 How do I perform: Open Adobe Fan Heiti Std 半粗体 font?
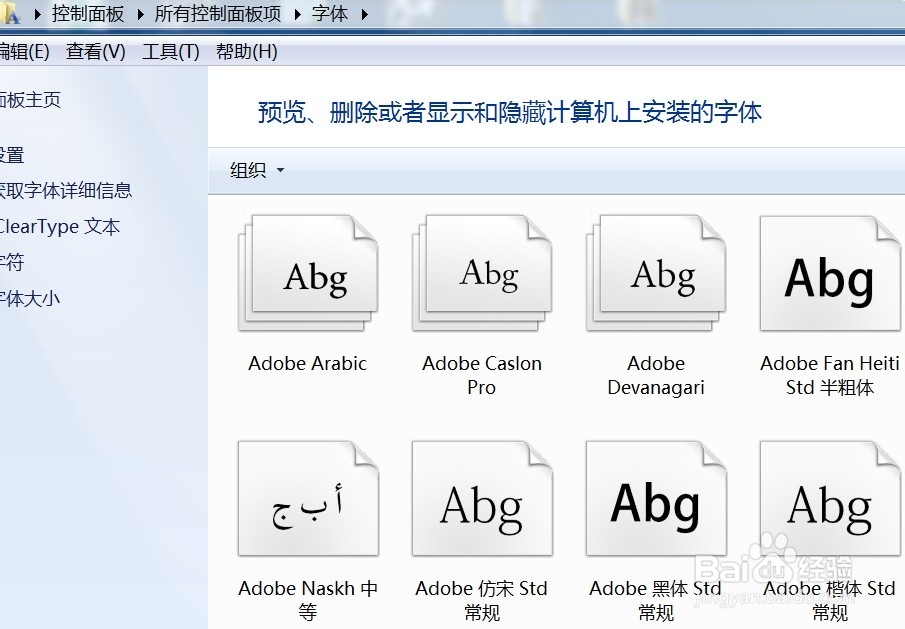click(829, 272)
